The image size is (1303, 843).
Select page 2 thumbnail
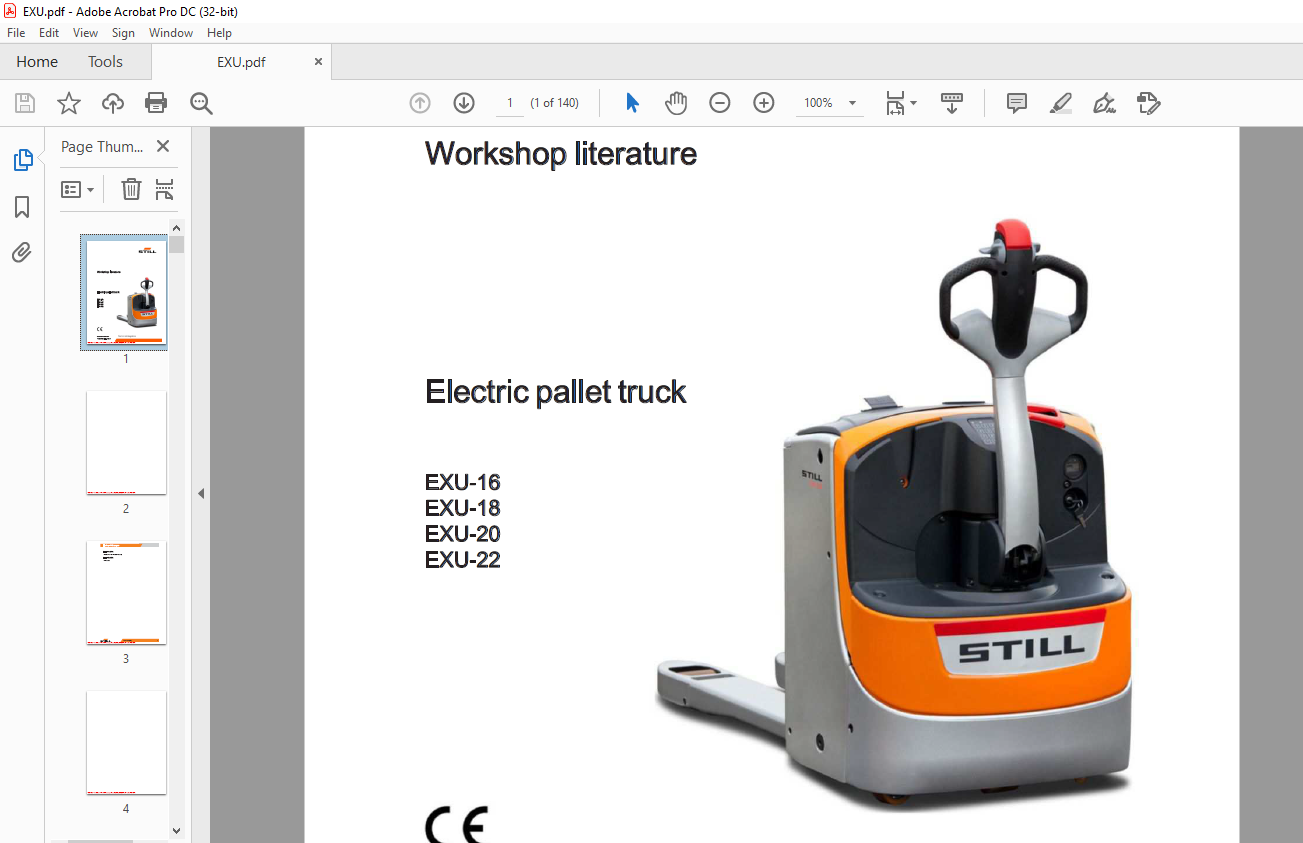pos(126,442)
